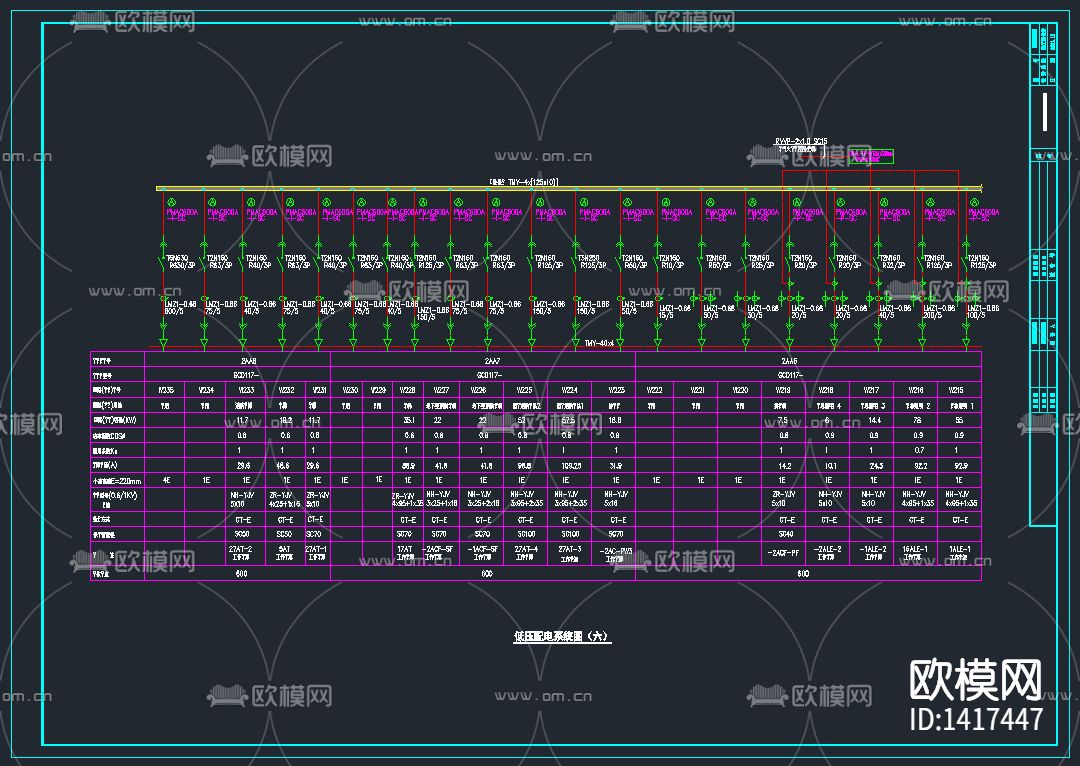
Task: Click the large white logo above ID:1417447
Action: tap(975, 680)
